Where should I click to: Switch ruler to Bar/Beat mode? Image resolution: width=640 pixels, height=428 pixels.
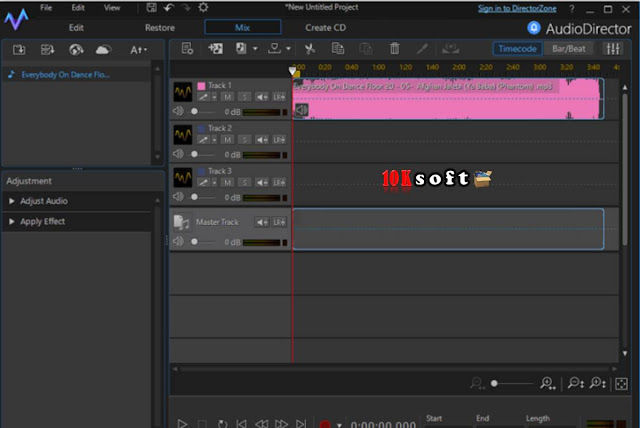pos(569,49)
